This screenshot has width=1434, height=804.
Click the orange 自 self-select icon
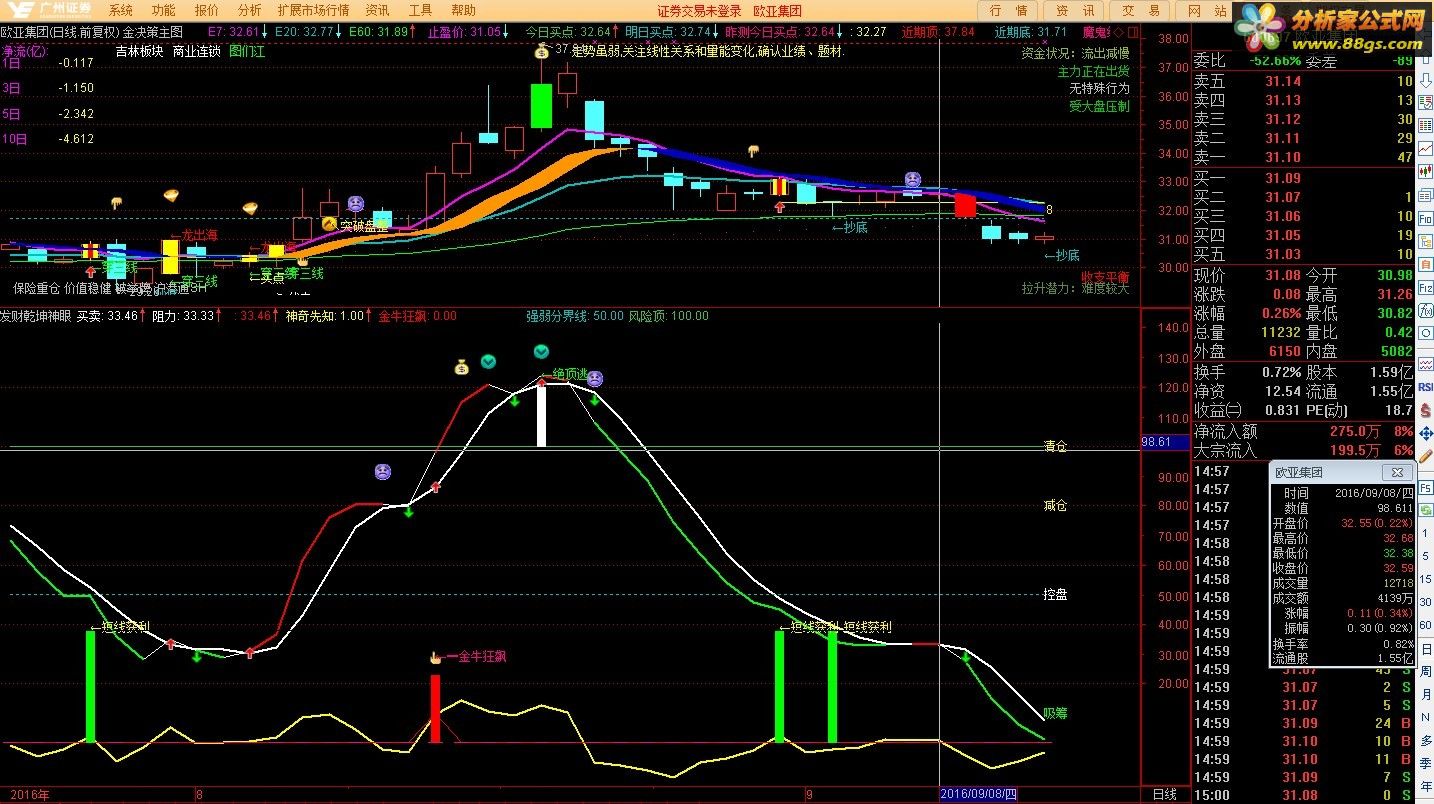coord(1426,264)
